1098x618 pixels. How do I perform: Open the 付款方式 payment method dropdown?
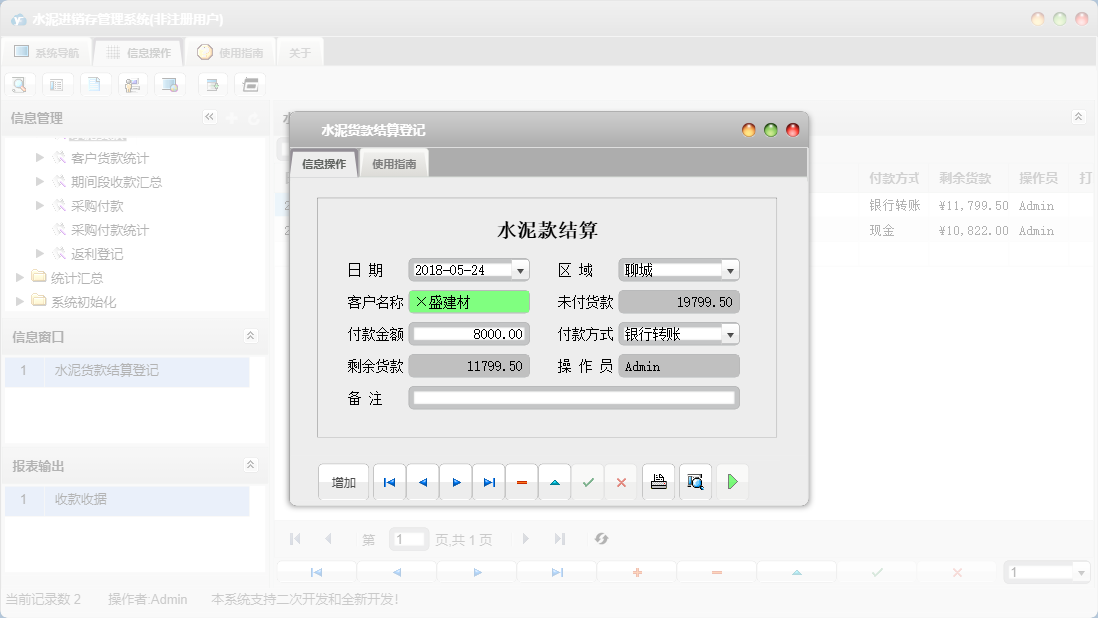tap(731, 333)
